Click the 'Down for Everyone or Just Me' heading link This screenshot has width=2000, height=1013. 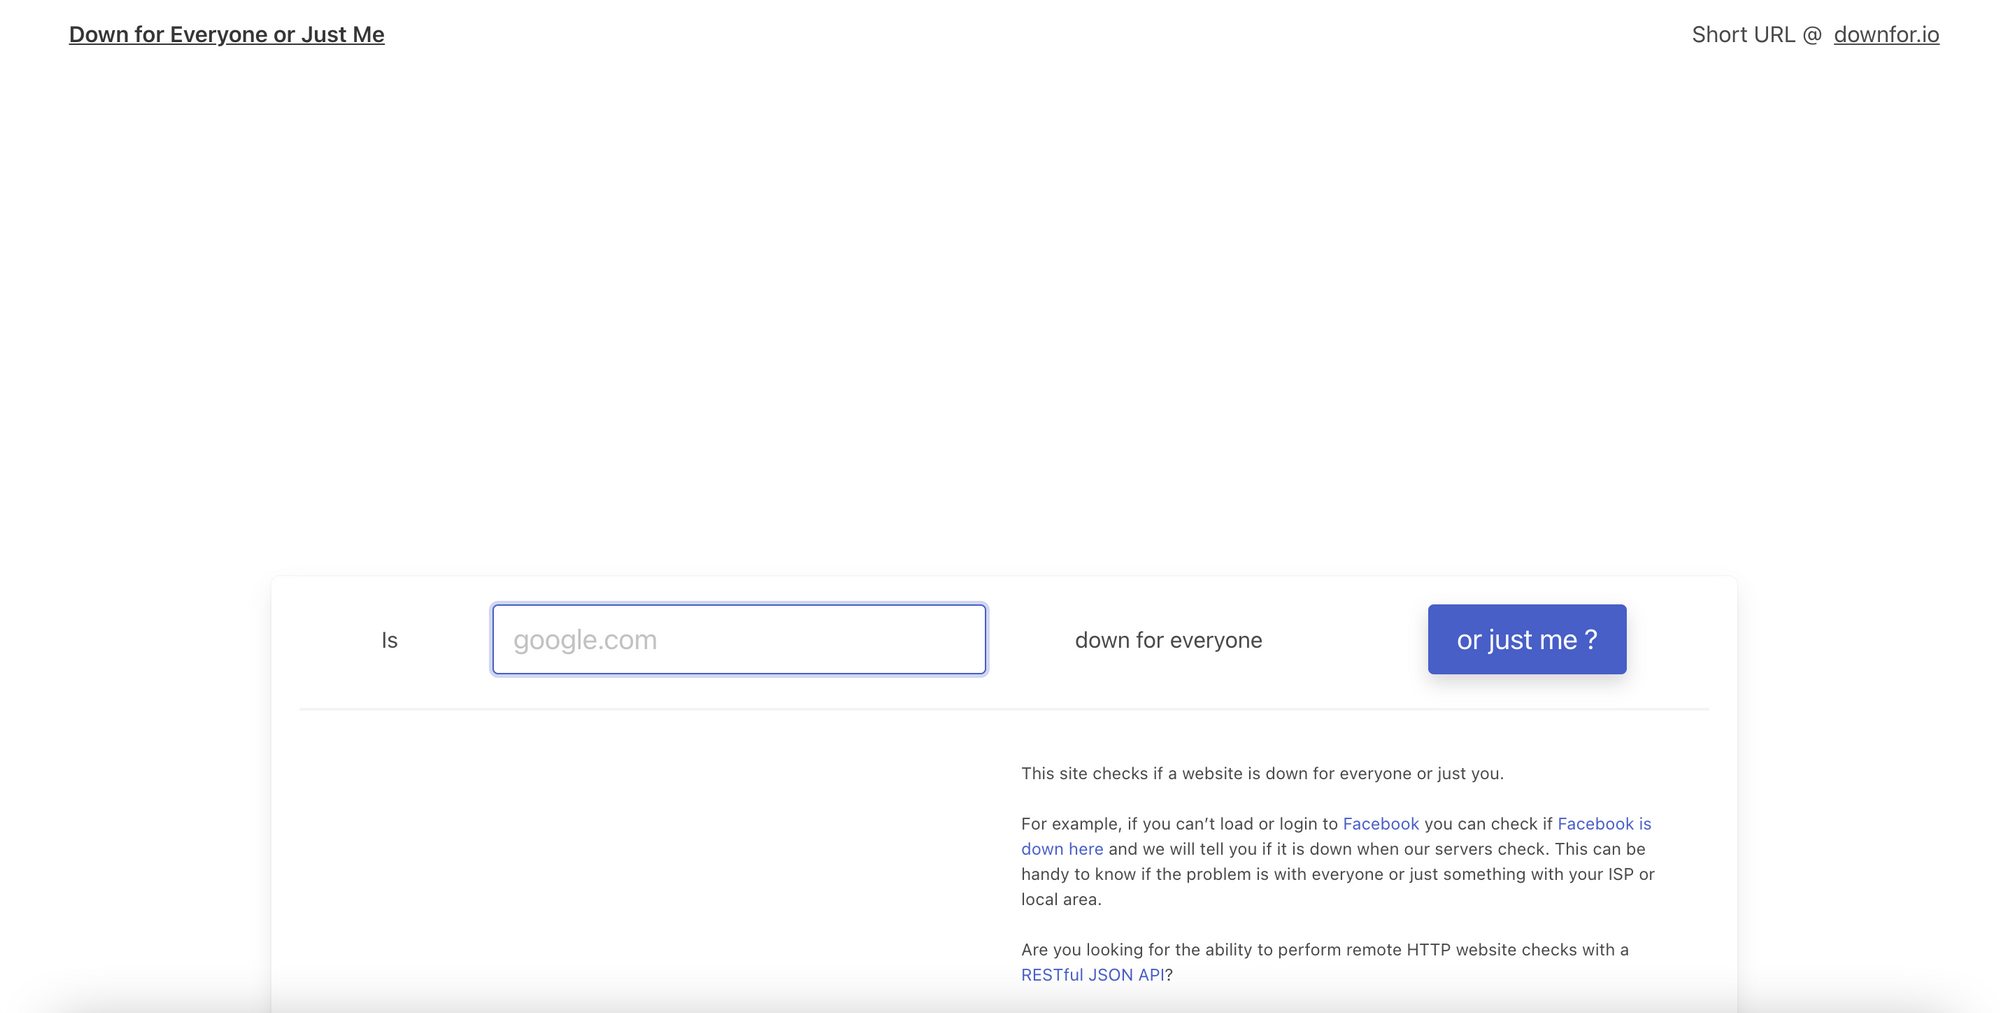(x=226, y=34)
